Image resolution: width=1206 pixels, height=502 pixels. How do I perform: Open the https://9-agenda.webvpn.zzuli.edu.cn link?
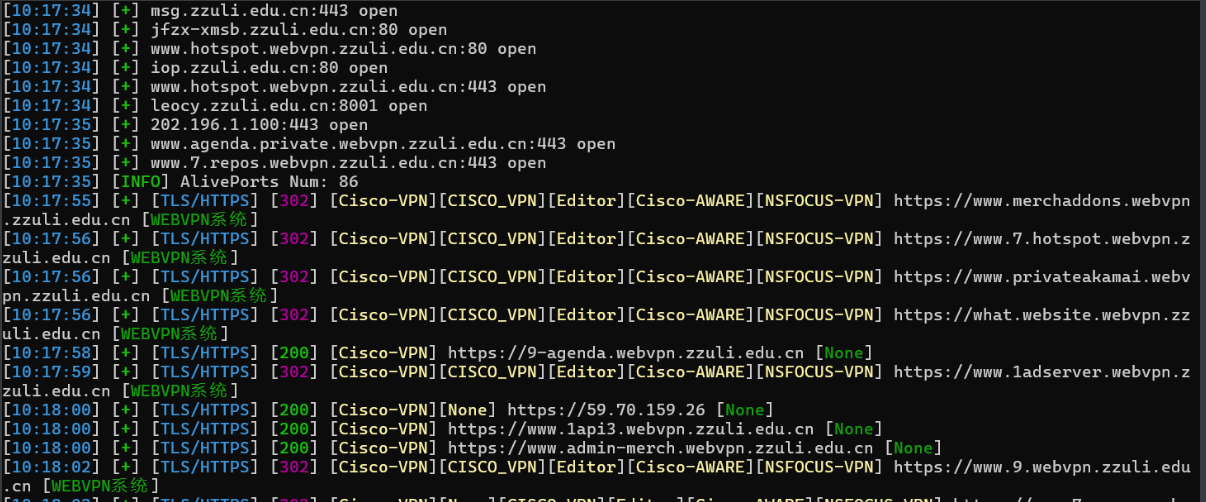626,353
